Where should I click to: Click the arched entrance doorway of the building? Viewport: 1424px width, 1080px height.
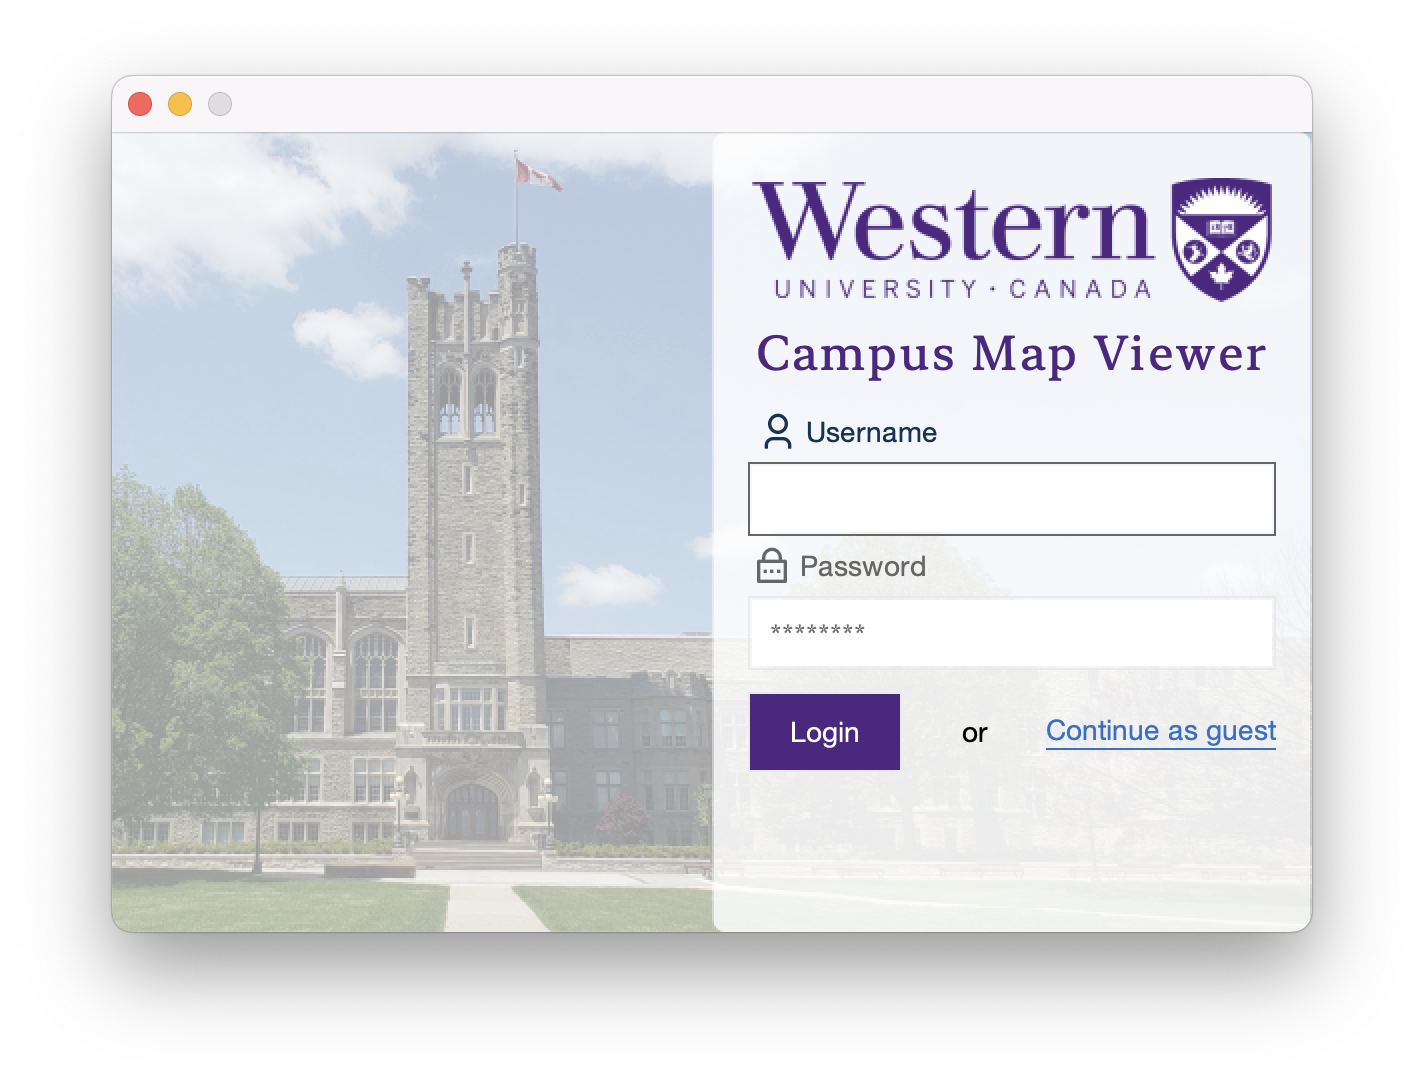[471, 811]
